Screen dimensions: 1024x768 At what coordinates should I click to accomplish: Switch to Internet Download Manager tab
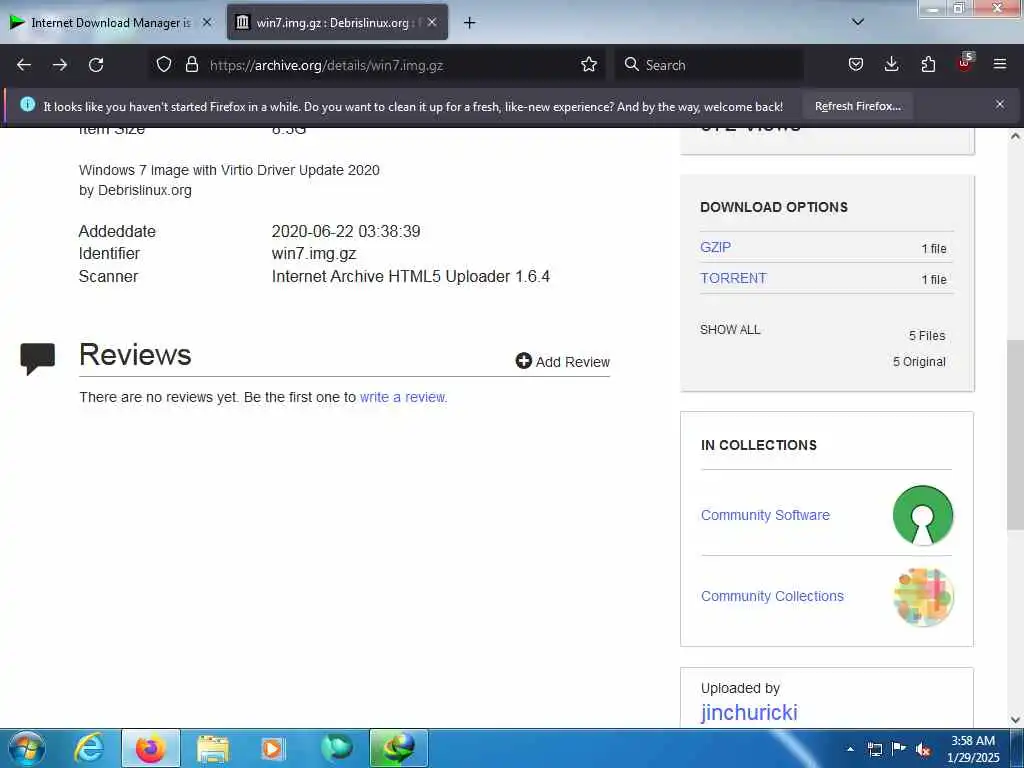click(111, 23)
